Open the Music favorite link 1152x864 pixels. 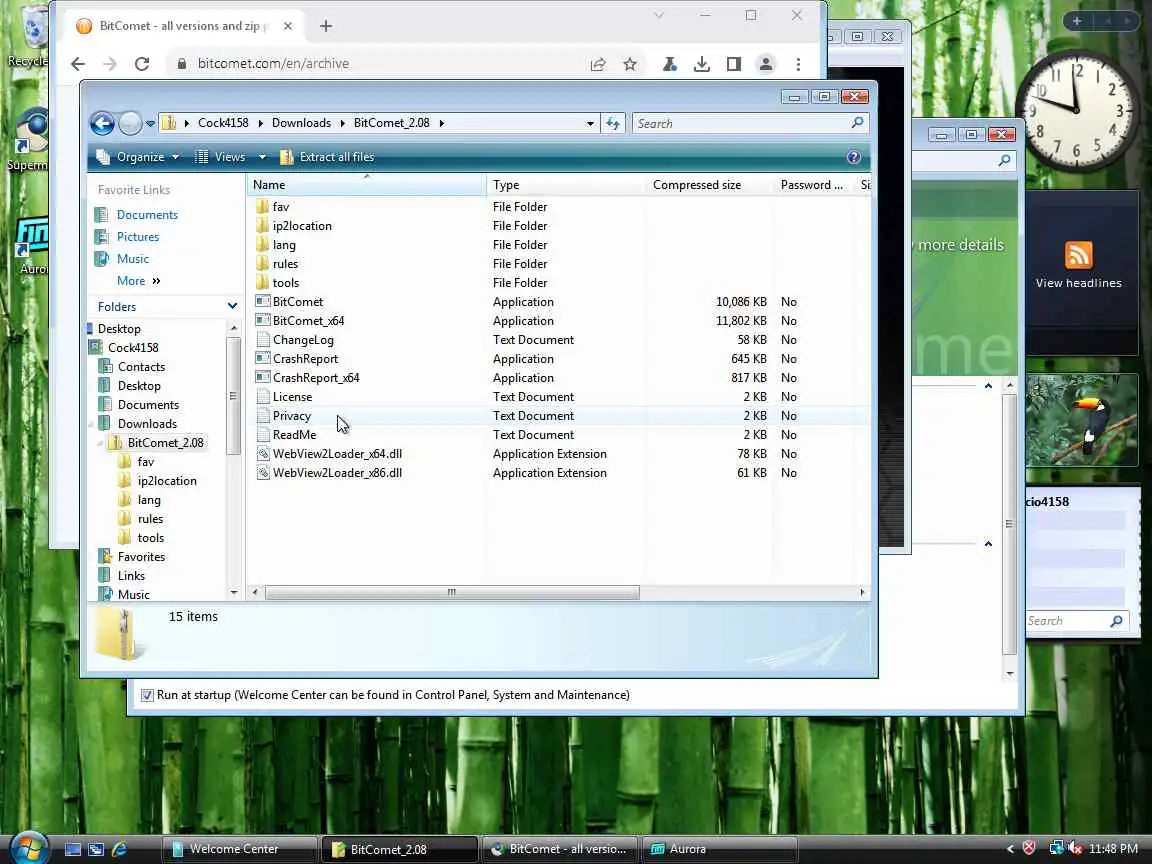(x=133, y=259)
